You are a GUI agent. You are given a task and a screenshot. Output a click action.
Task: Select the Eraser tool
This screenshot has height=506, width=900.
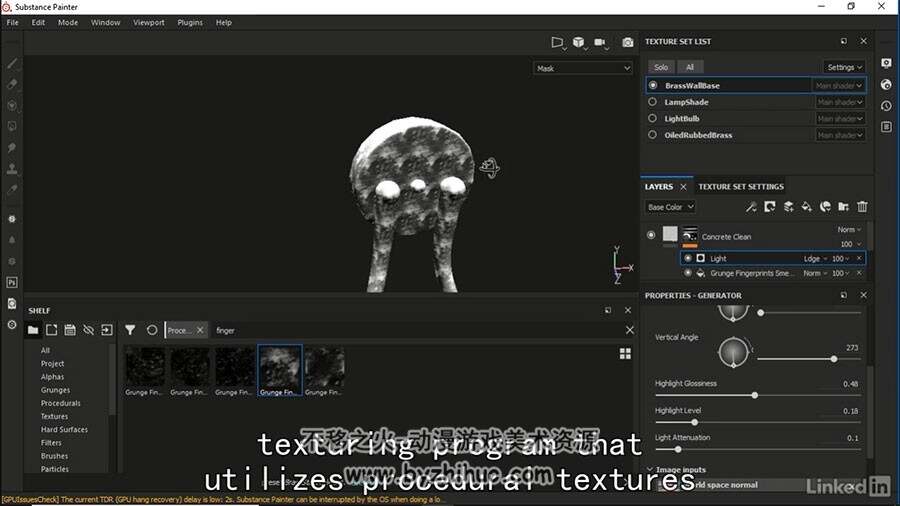pos(12,84)
